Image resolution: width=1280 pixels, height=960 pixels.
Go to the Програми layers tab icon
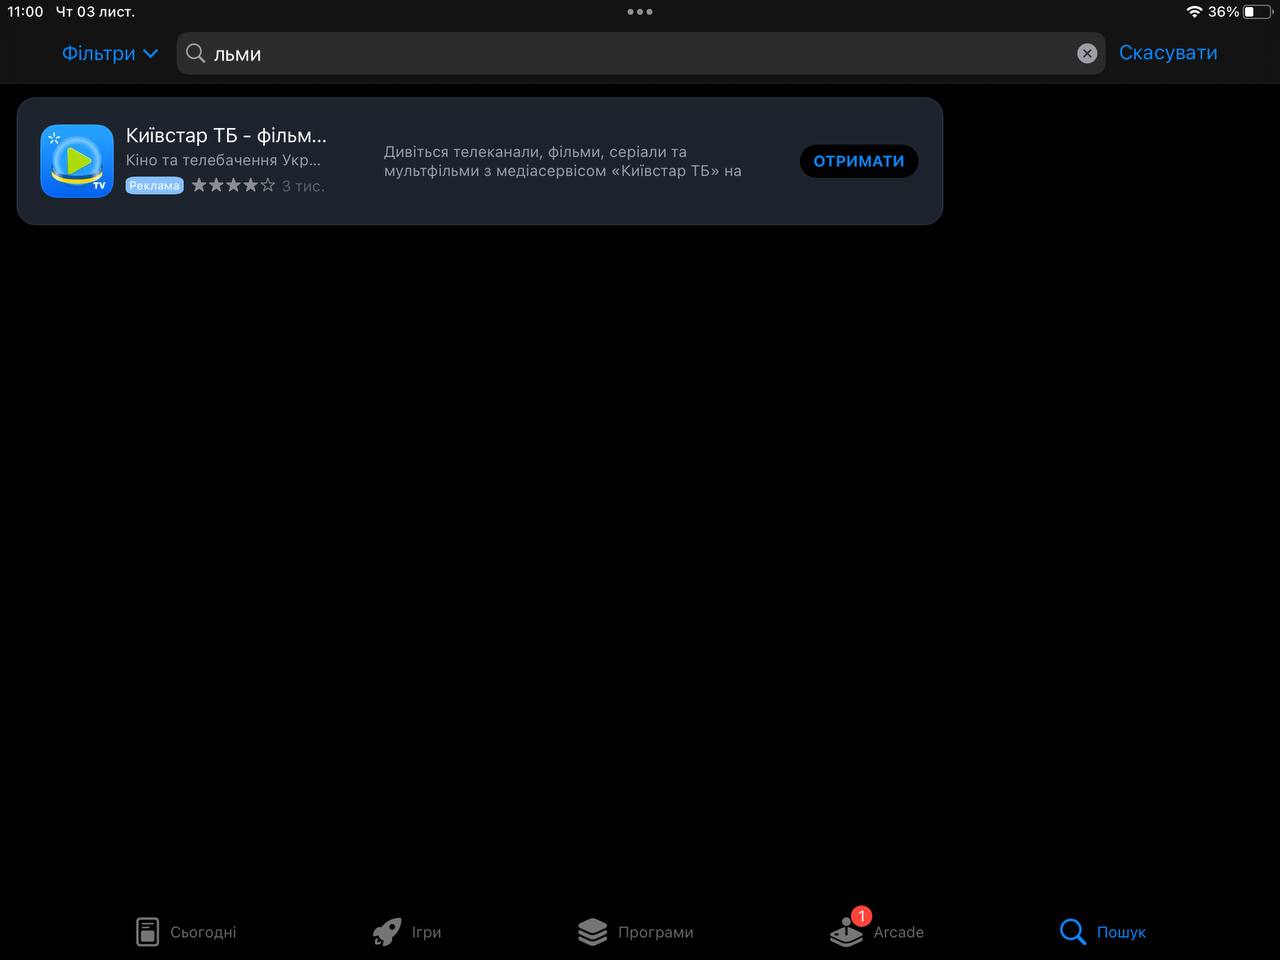(593, 932)
